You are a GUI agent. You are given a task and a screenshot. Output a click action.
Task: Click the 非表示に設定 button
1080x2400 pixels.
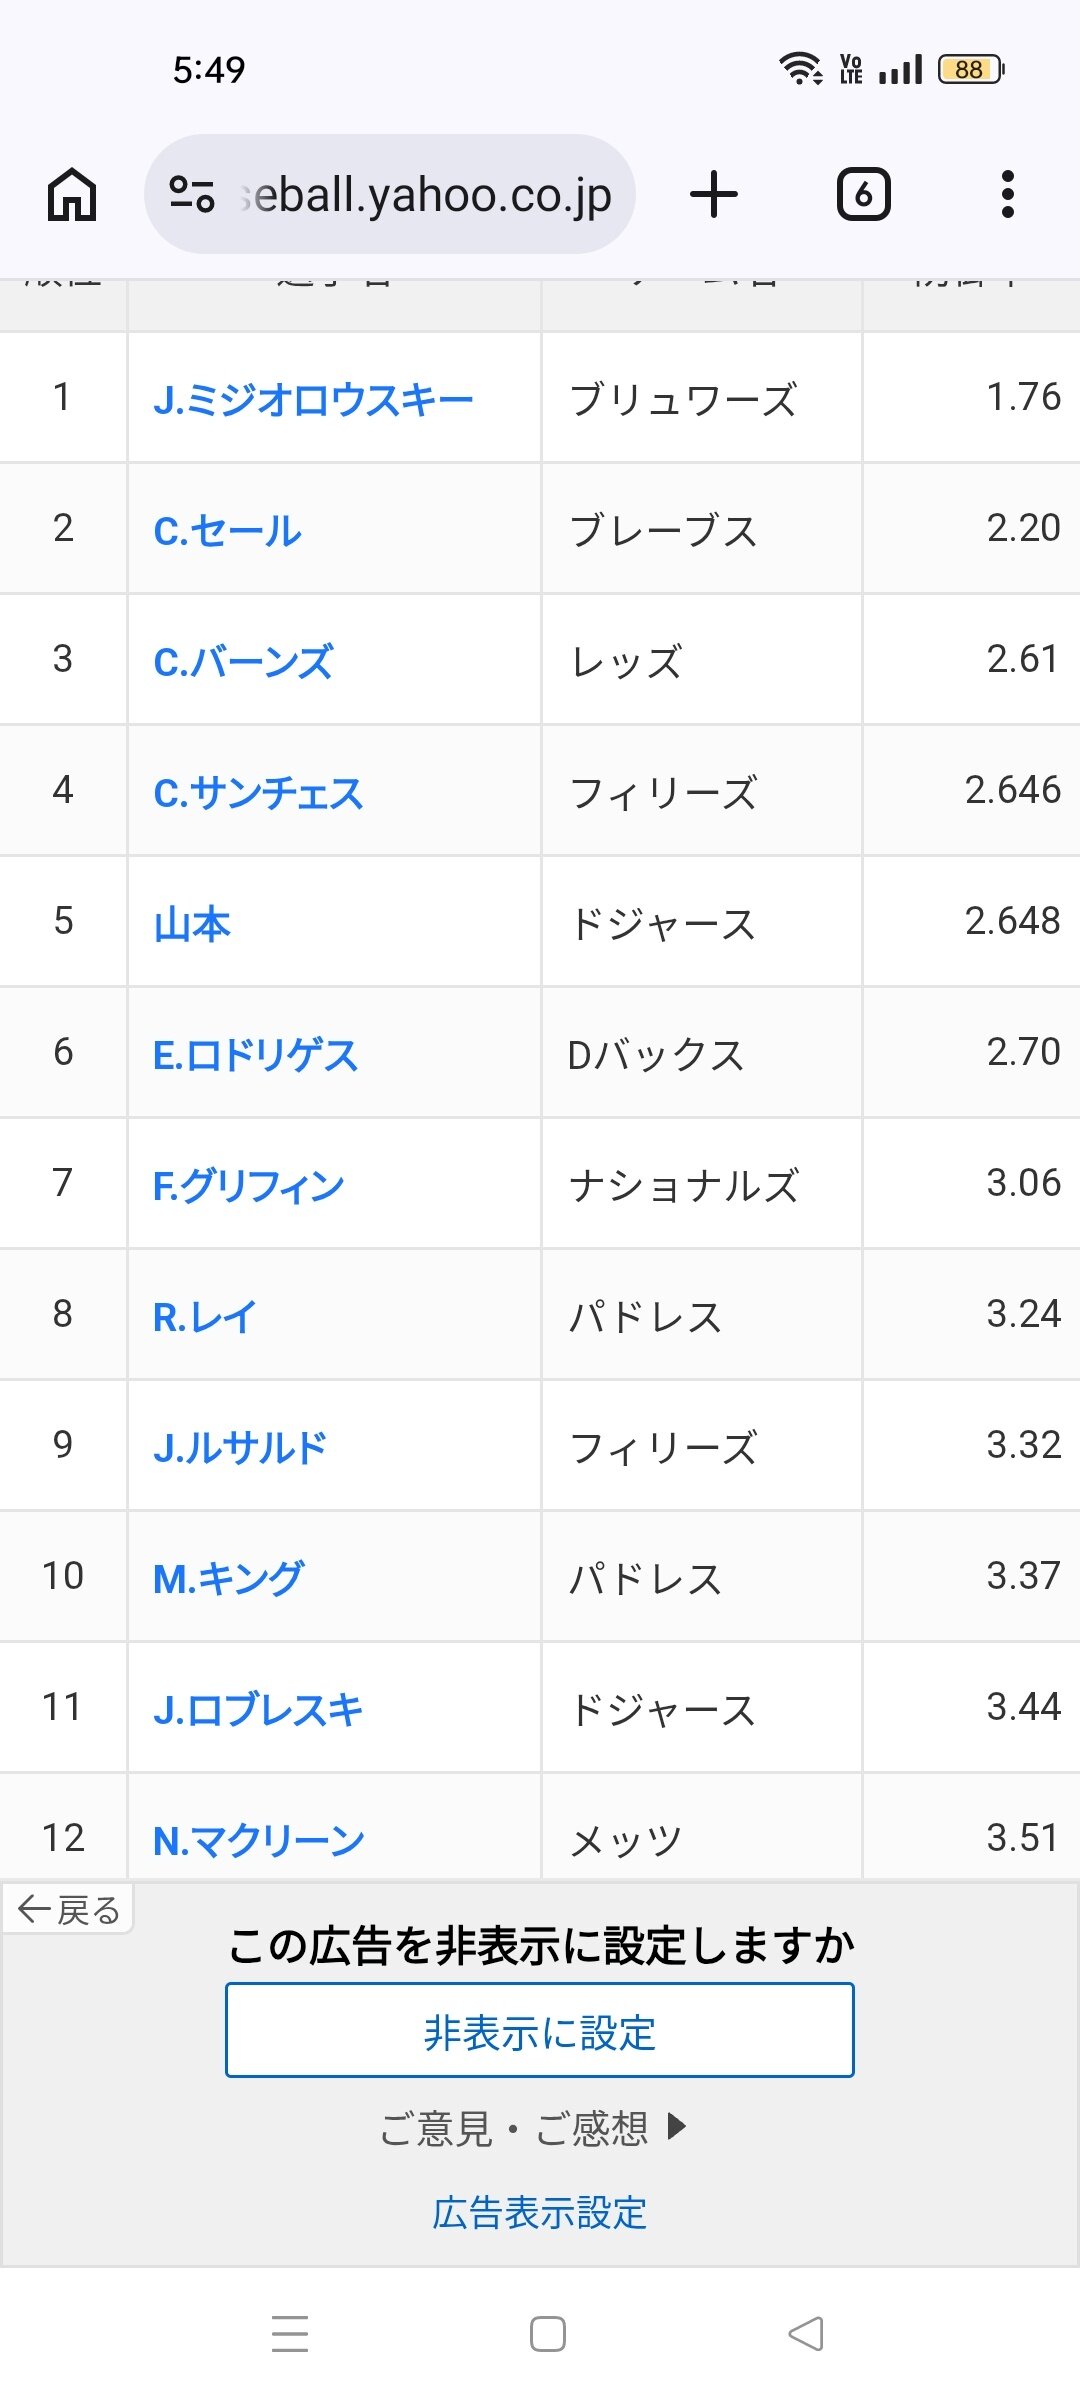[540, 2029]
